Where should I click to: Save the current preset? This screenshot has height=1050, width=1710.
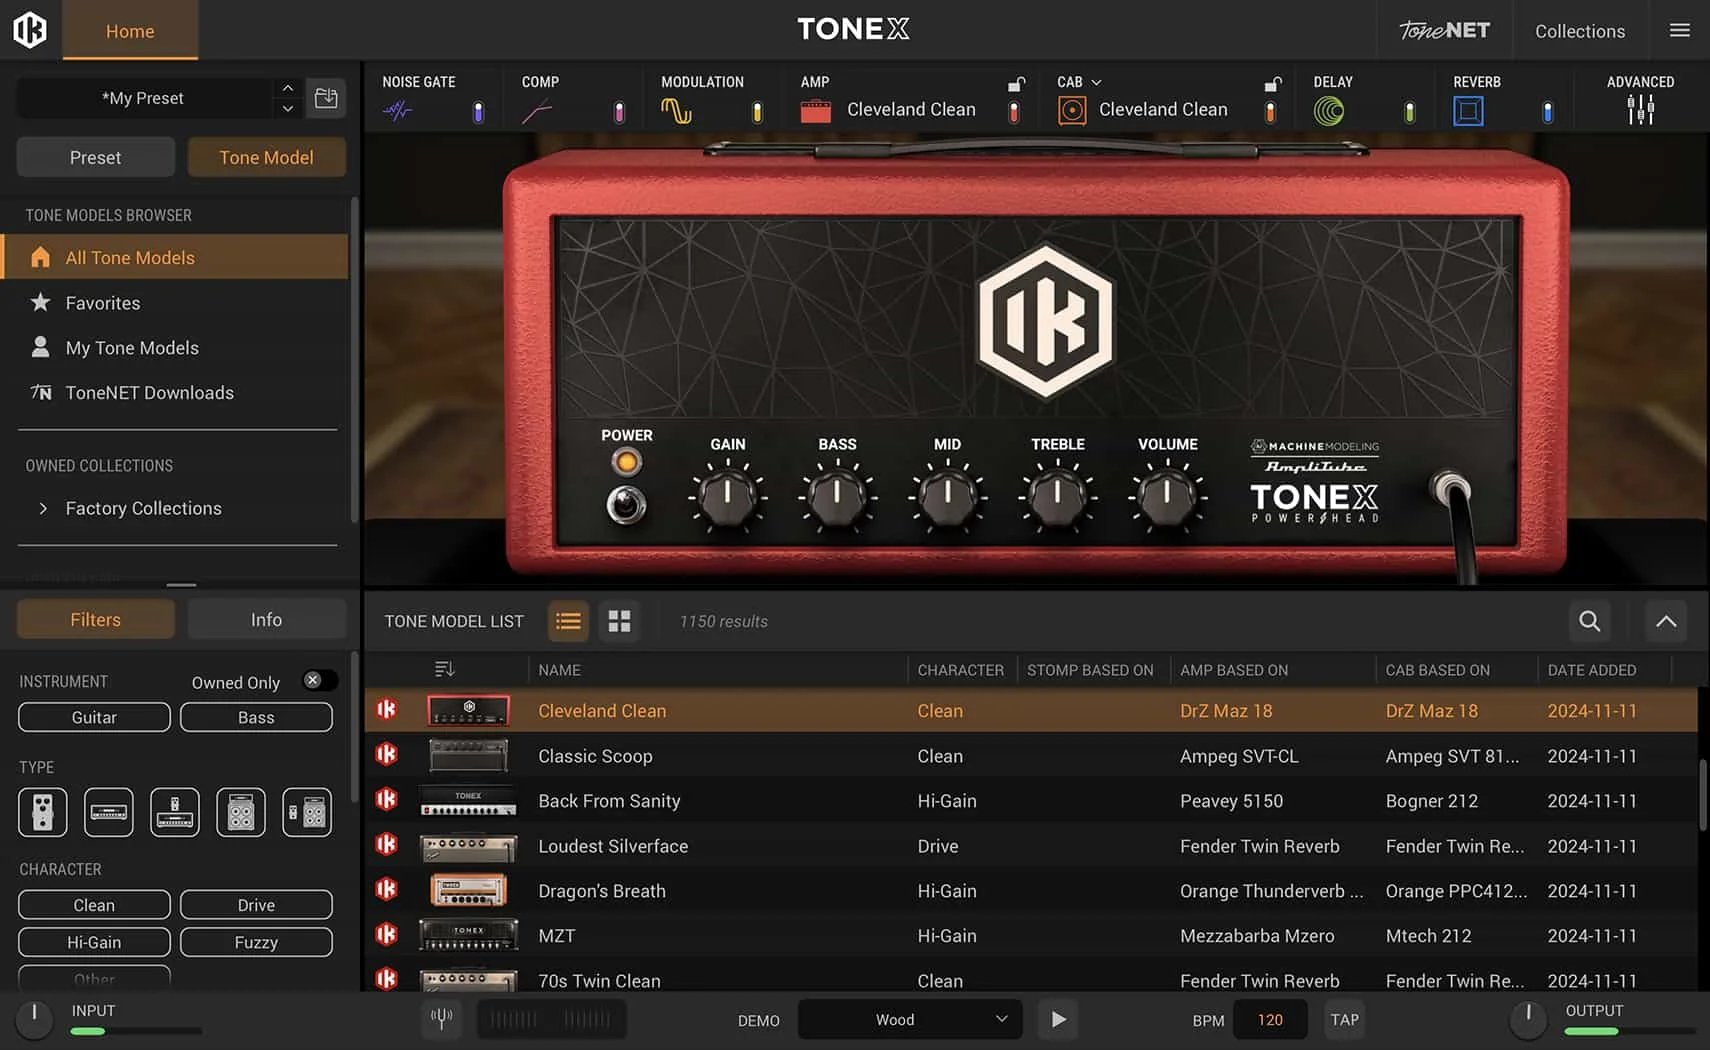pos(326,97)
